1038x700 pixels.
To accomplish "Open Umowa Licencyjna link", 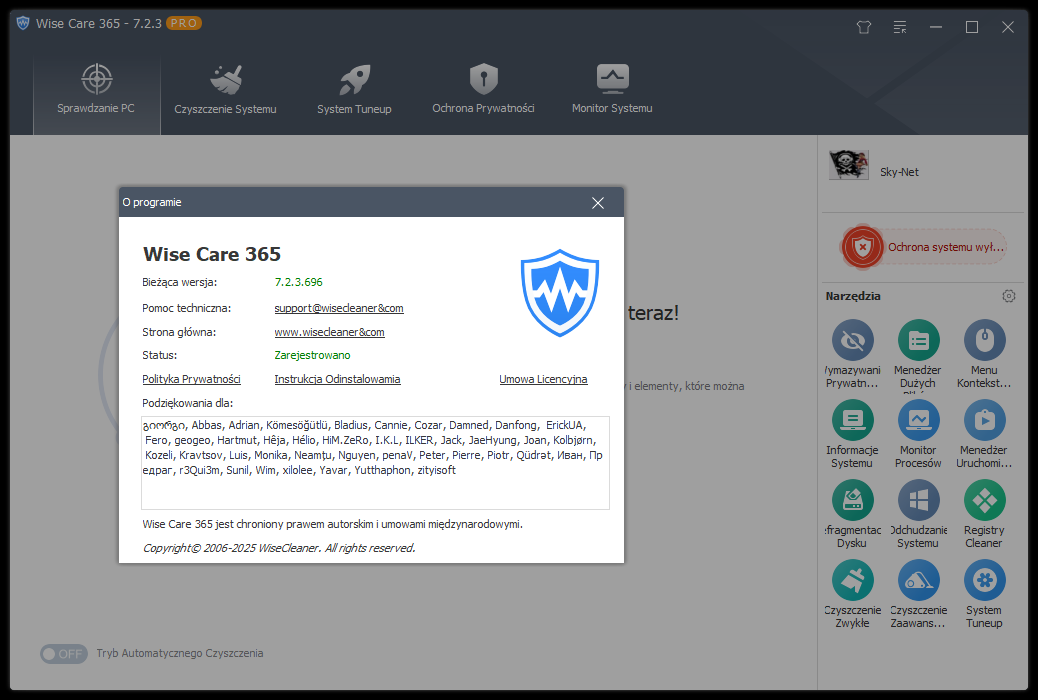I will [x=543, y=379].
